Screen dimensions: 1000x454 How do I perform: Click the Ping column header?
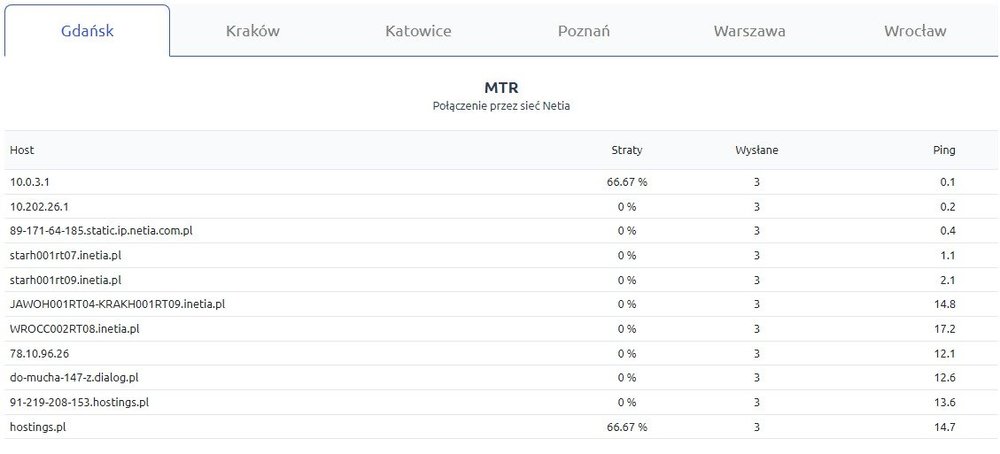(943, 150)
